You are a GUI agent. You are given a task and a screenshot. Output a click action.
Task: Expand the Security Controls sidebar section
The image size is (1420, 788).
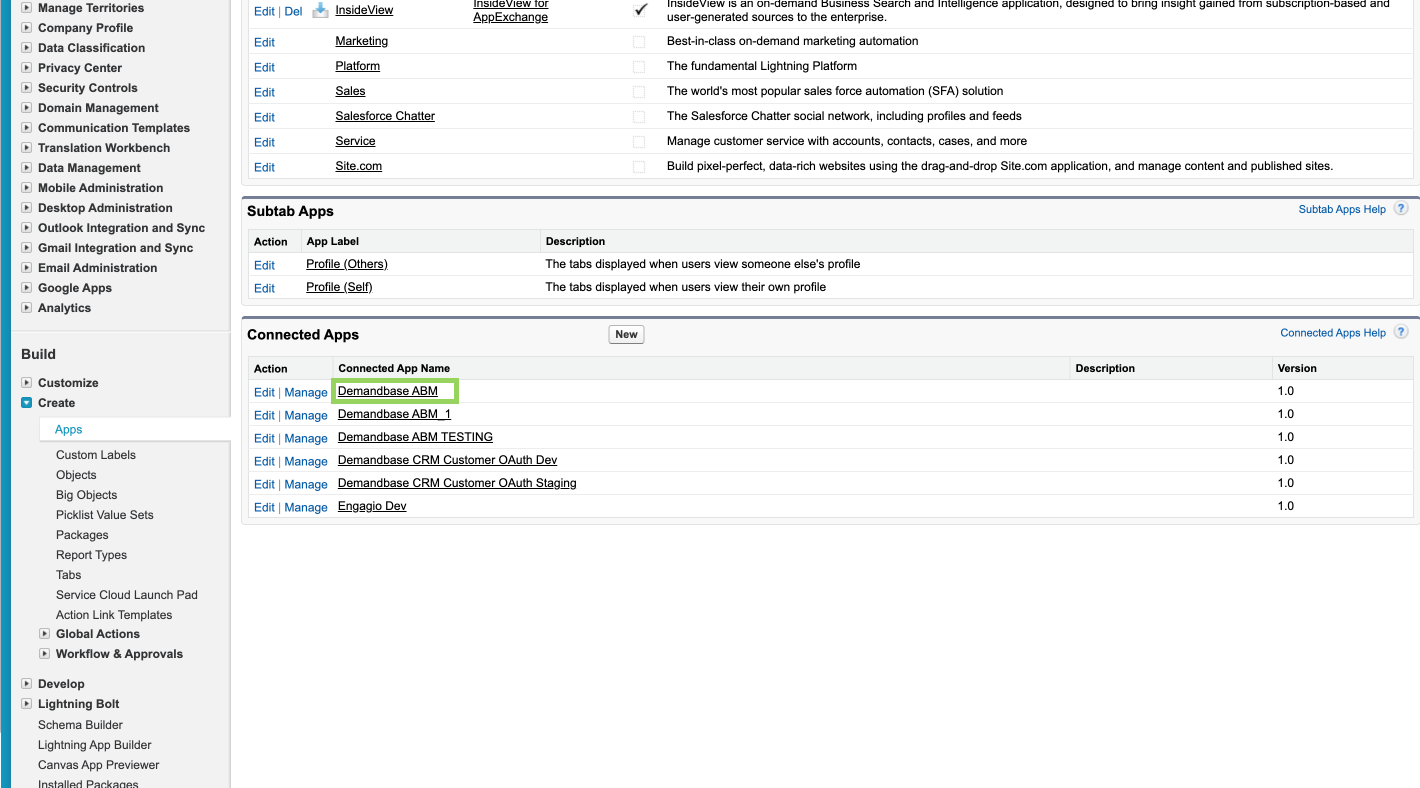pos(27,88)
